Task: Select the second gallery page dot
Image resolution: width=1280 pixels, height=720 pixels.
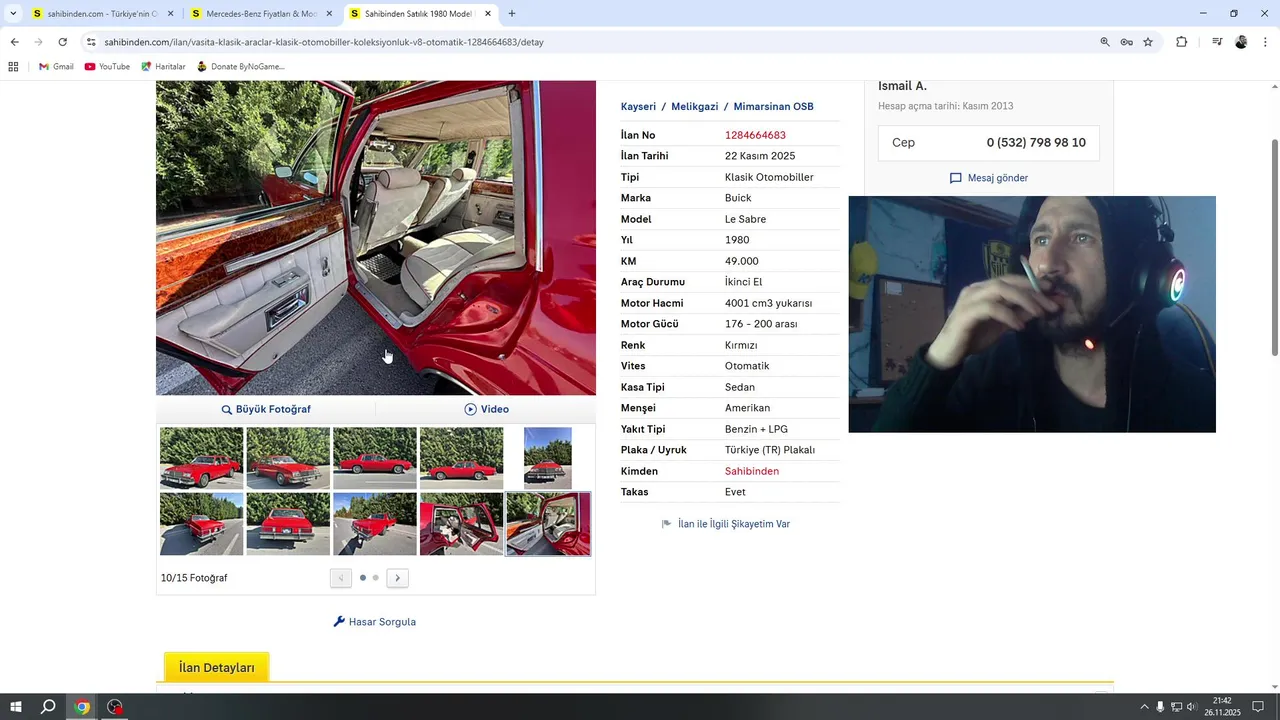Action: [376, 578]
